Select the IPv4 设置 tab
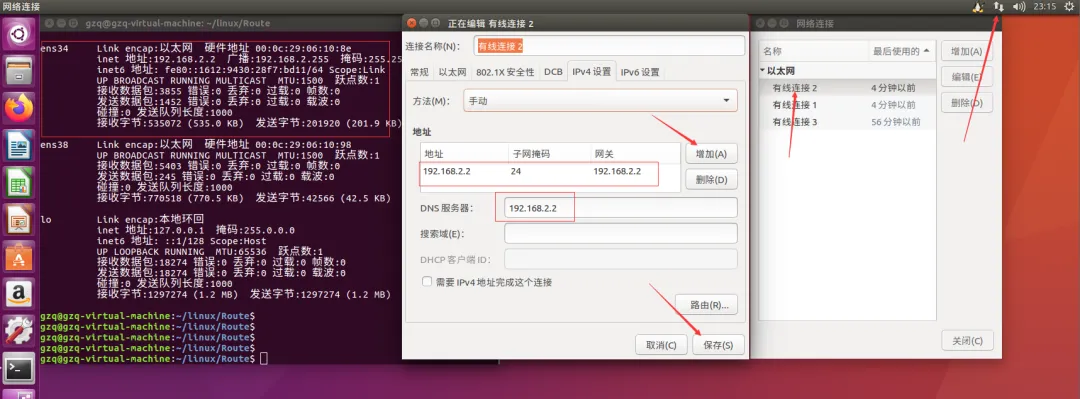Viewport: 1080px width, 399px height. [592, 71]
